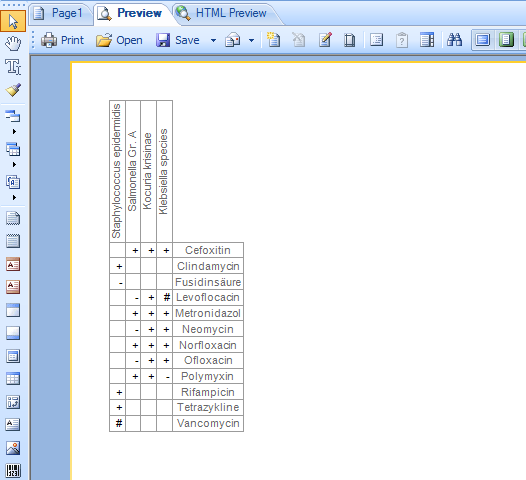The height and width of the screenshot is (480, 526).
Task: Click the new page toolbar icon
Action: pyautogui.click(x=273, y=40)
